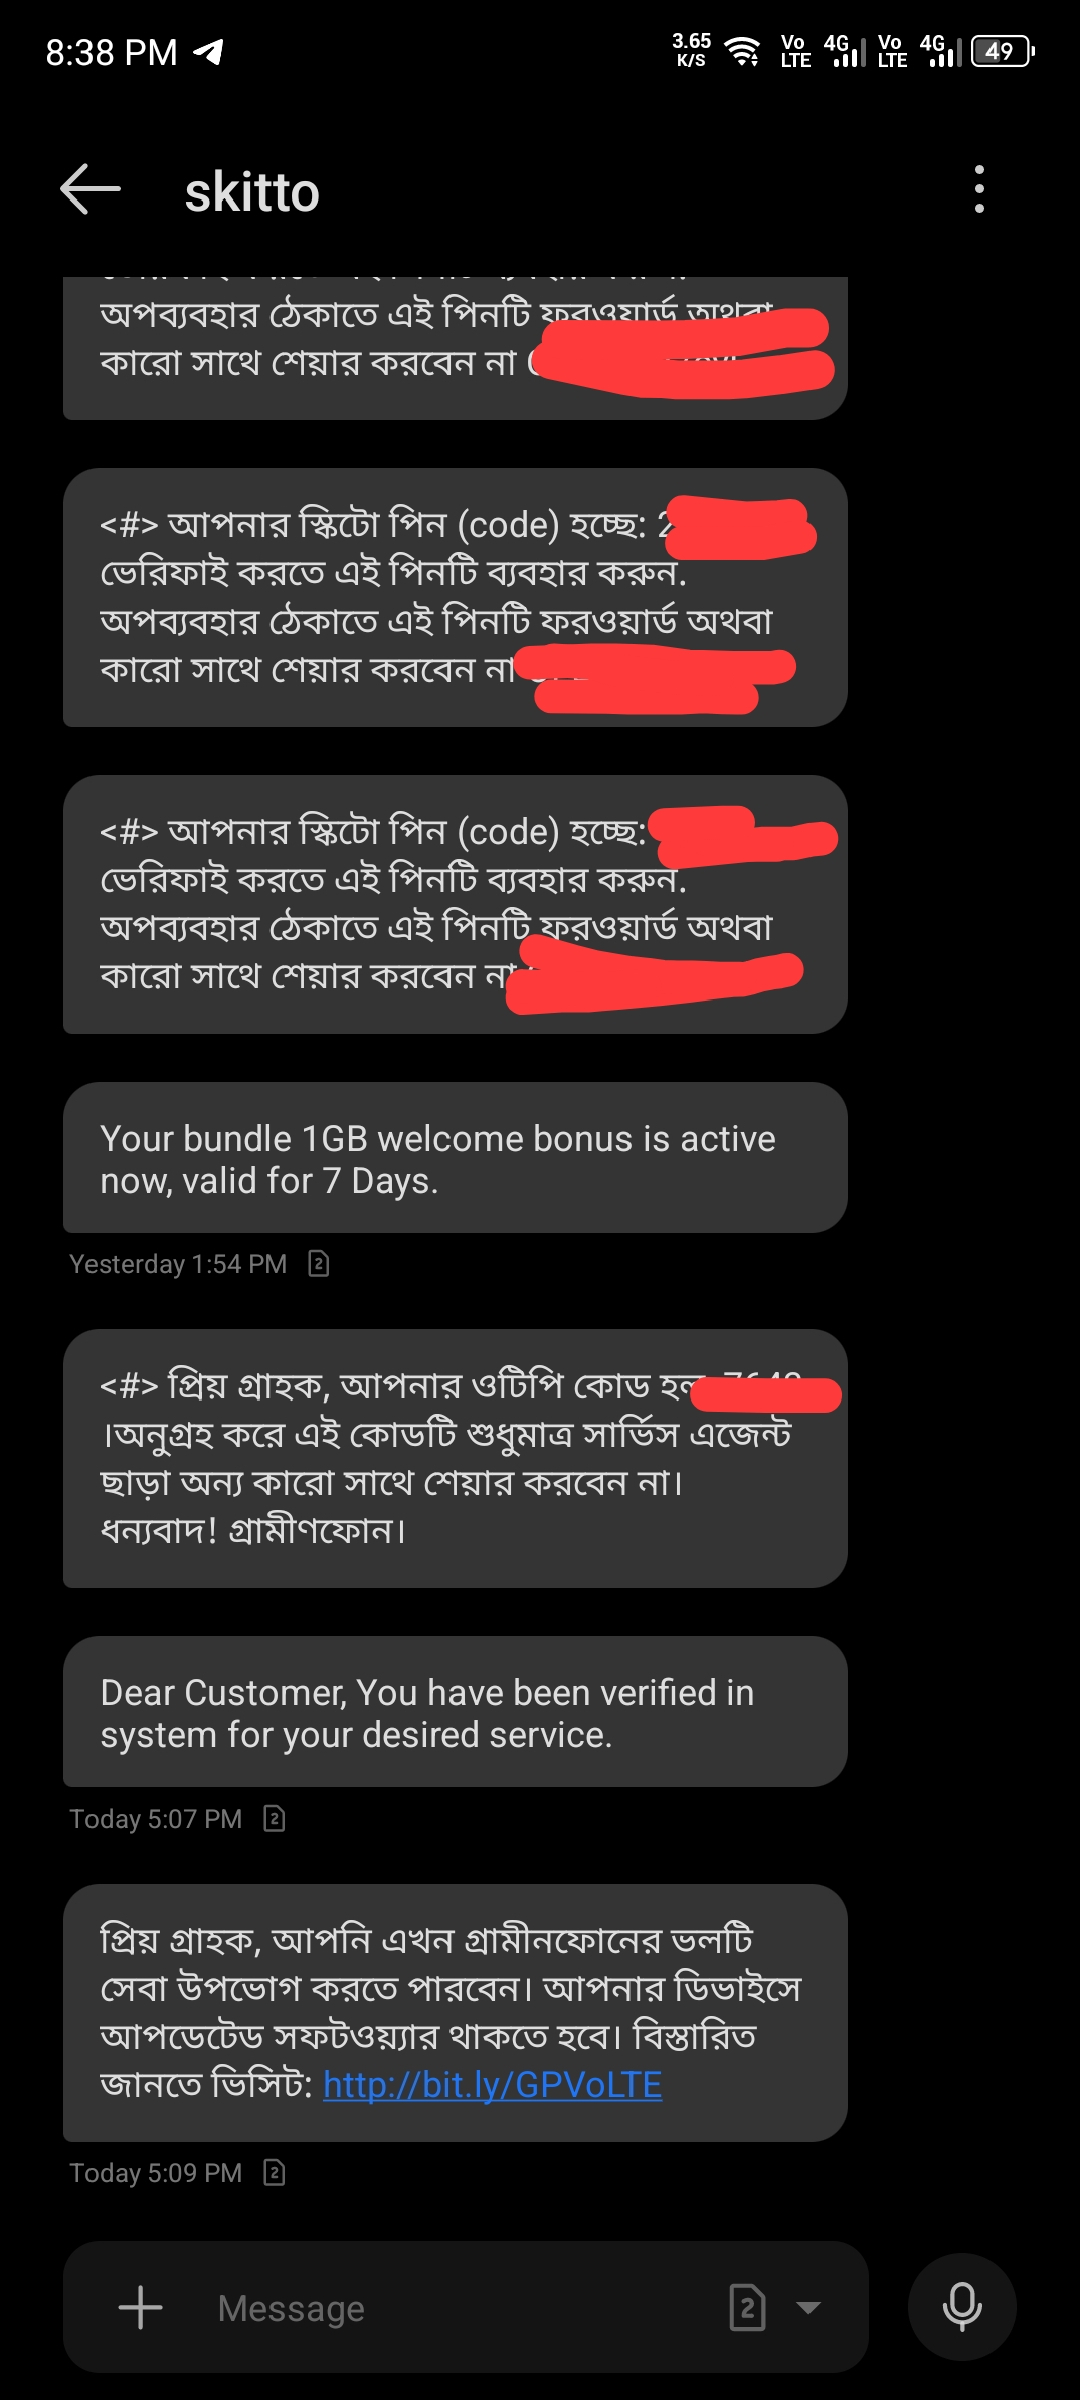1080x2400 pixels.
Task: Tap the SIM 2 icon beside Yesterday 1:54 PM
Action: tap(319, 1264)
